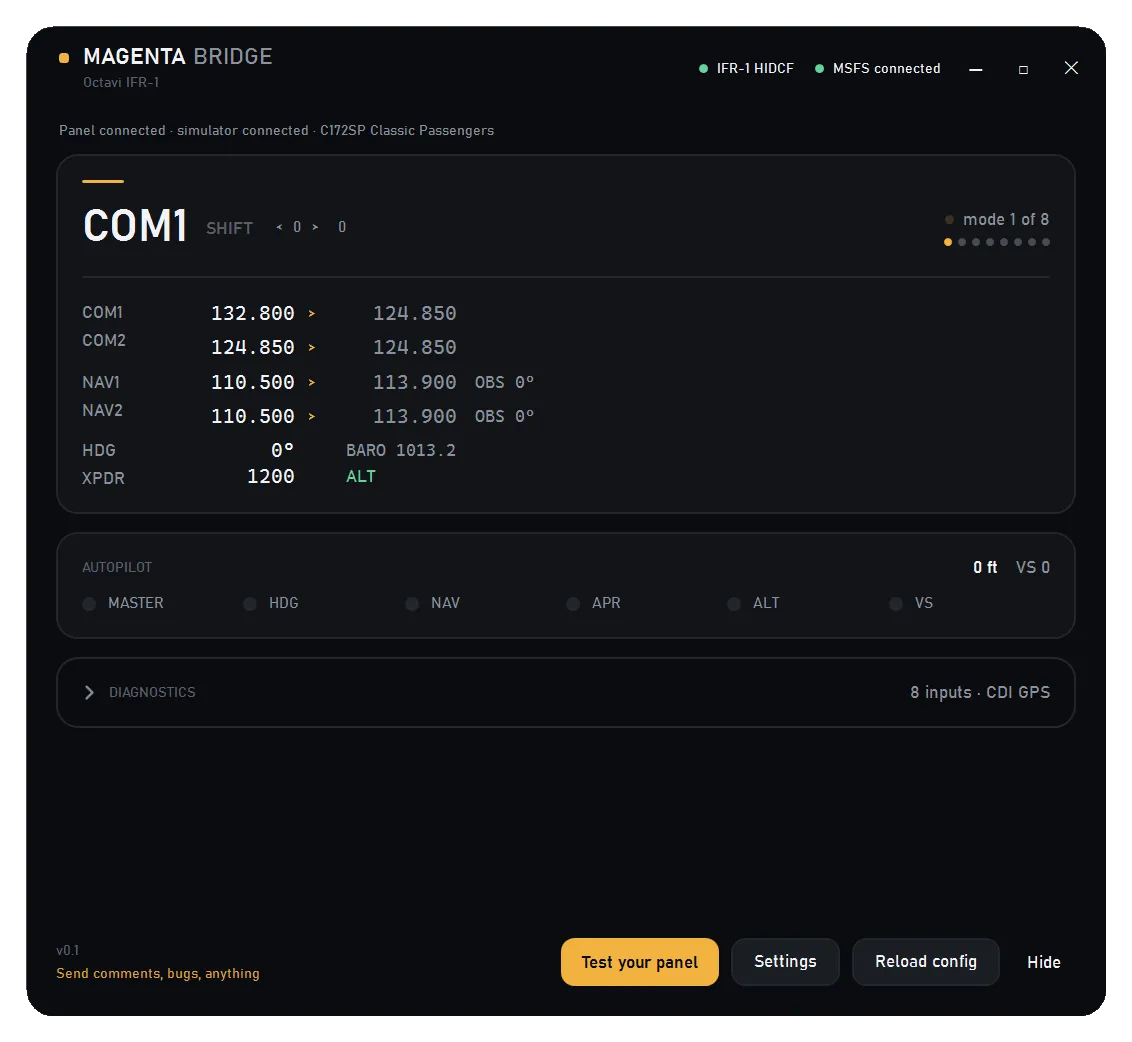This screenshot has width=1132, height=1042.
Task: Click the right arrow next to SHIFT
Action: click(315, 227)
